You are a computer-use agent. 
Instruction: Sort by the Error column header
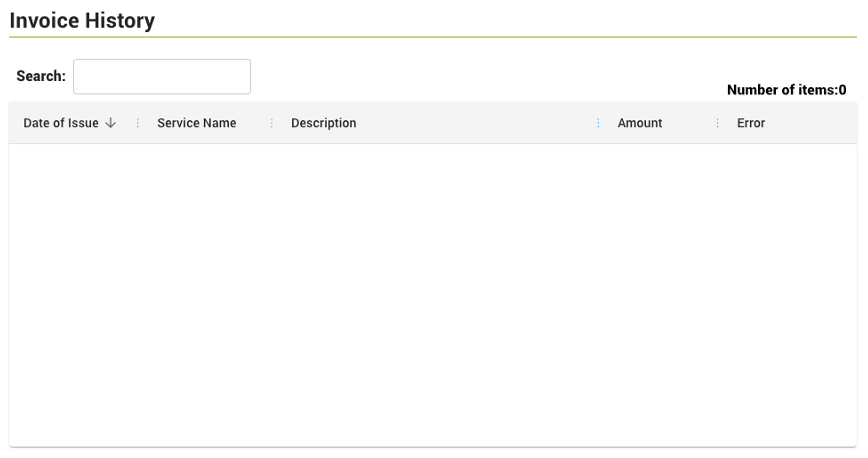coord(751,123)
